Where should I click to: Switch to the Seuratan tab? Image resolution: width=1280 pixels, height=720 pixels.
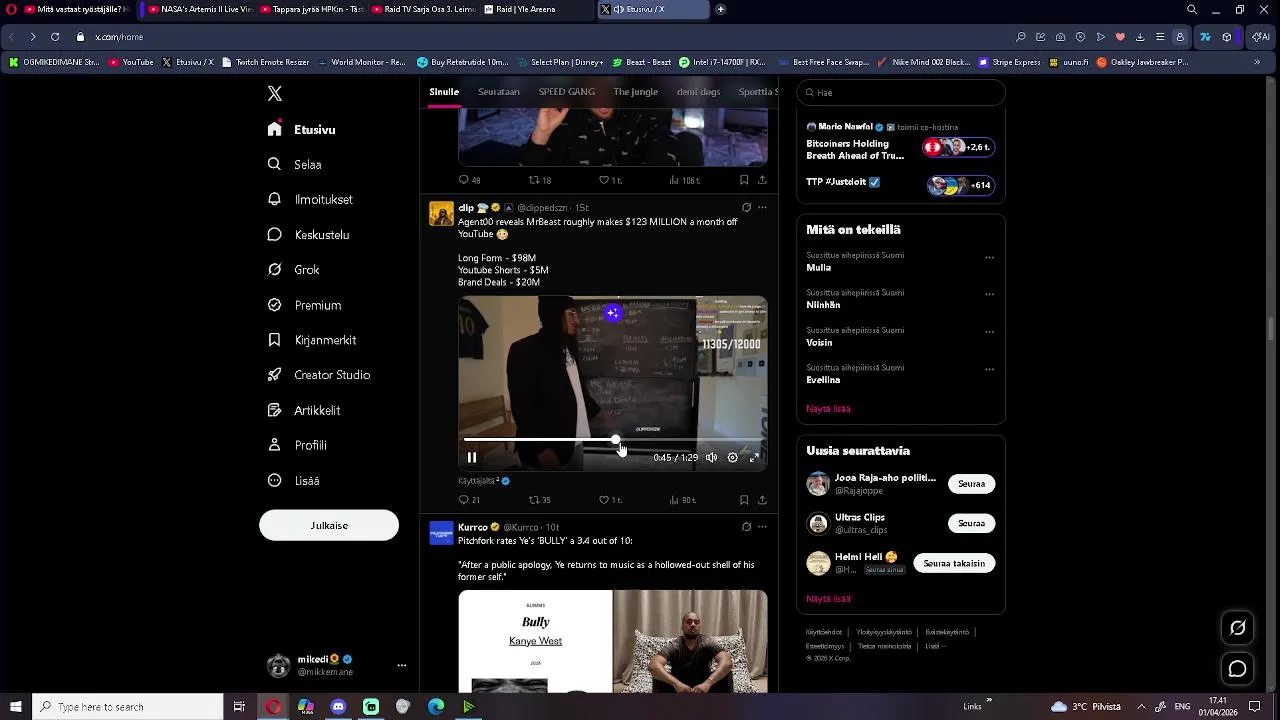(499, 92)
